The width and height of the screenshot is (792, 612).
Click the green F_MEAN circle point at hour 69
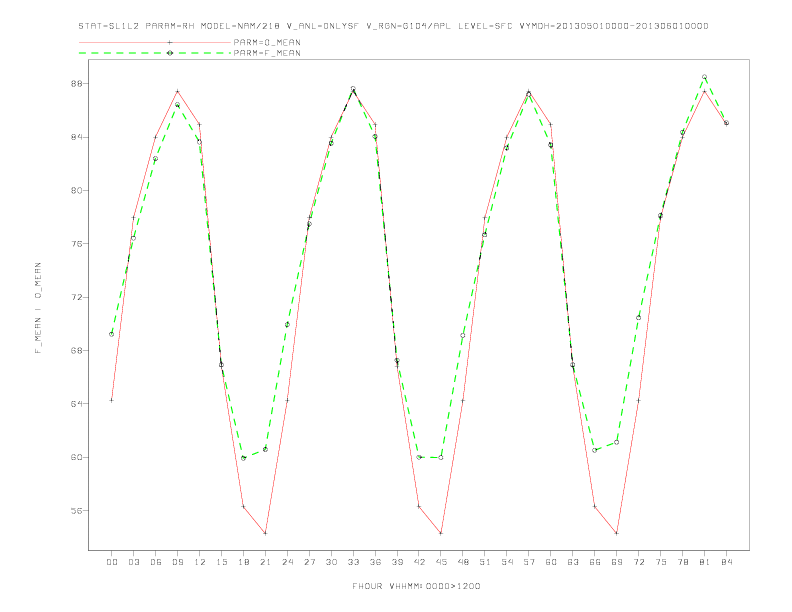coord(617,442)
